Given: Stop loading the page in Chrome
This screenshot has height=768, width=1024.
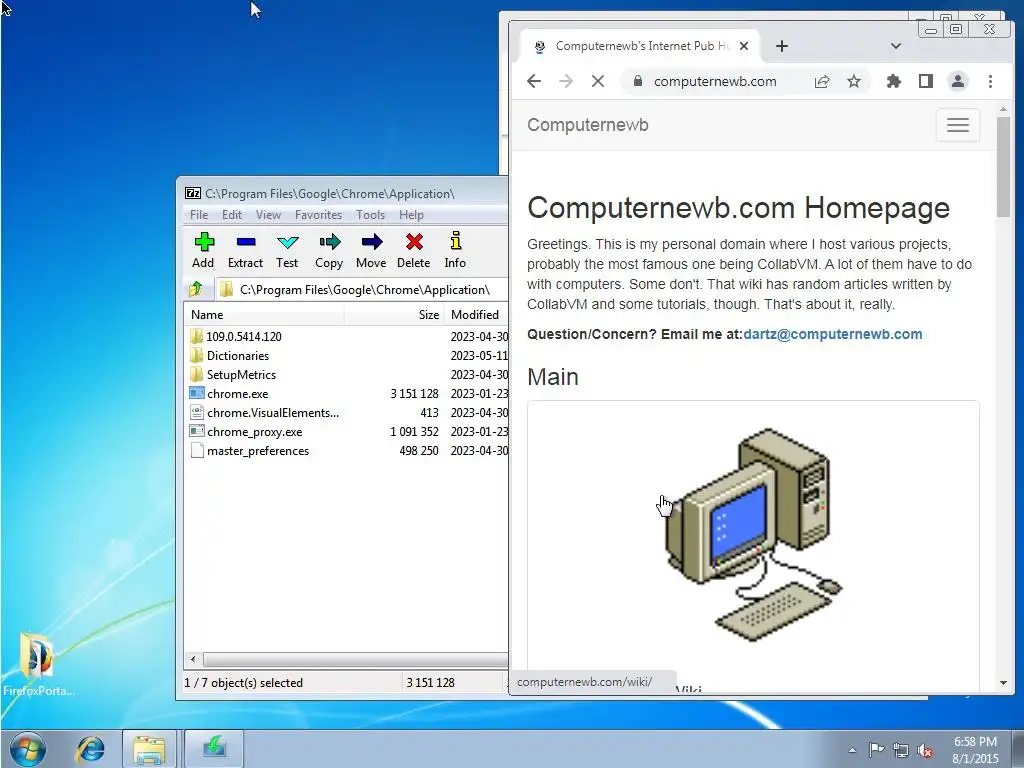Looking at the screenshot, I should click(x=598, y=81).
